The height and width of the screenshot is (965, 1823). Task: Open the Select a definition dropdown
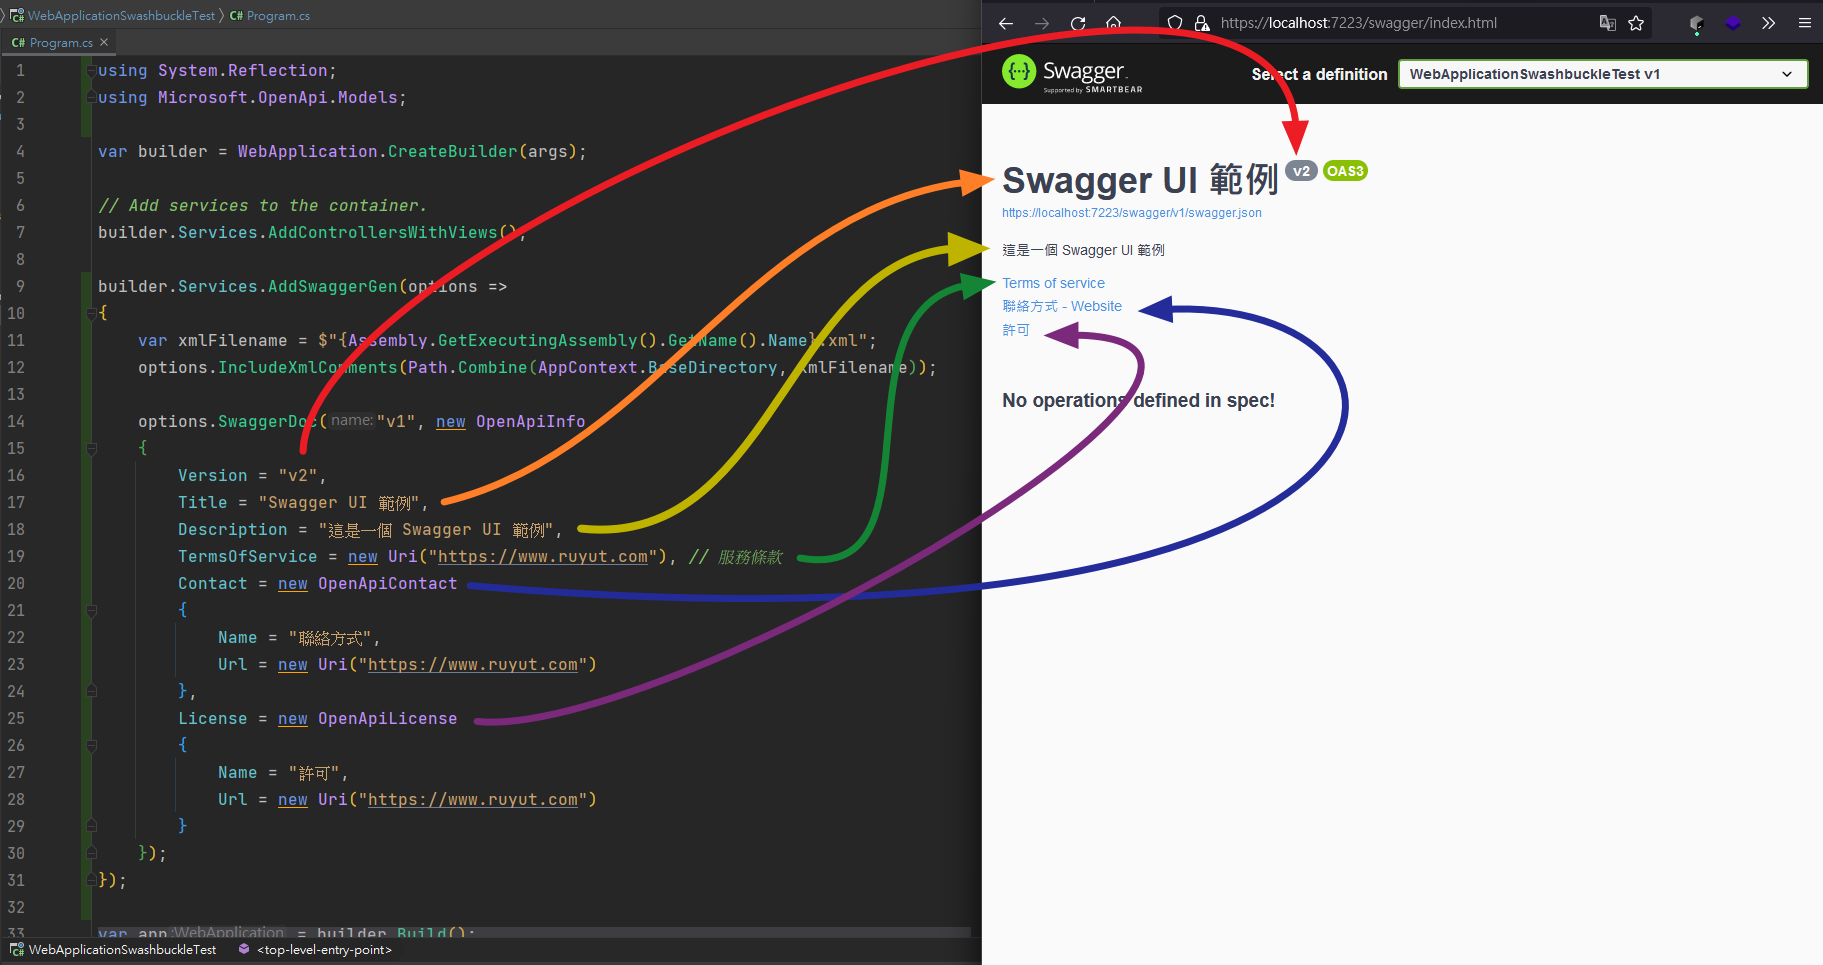coord(1602,74)
